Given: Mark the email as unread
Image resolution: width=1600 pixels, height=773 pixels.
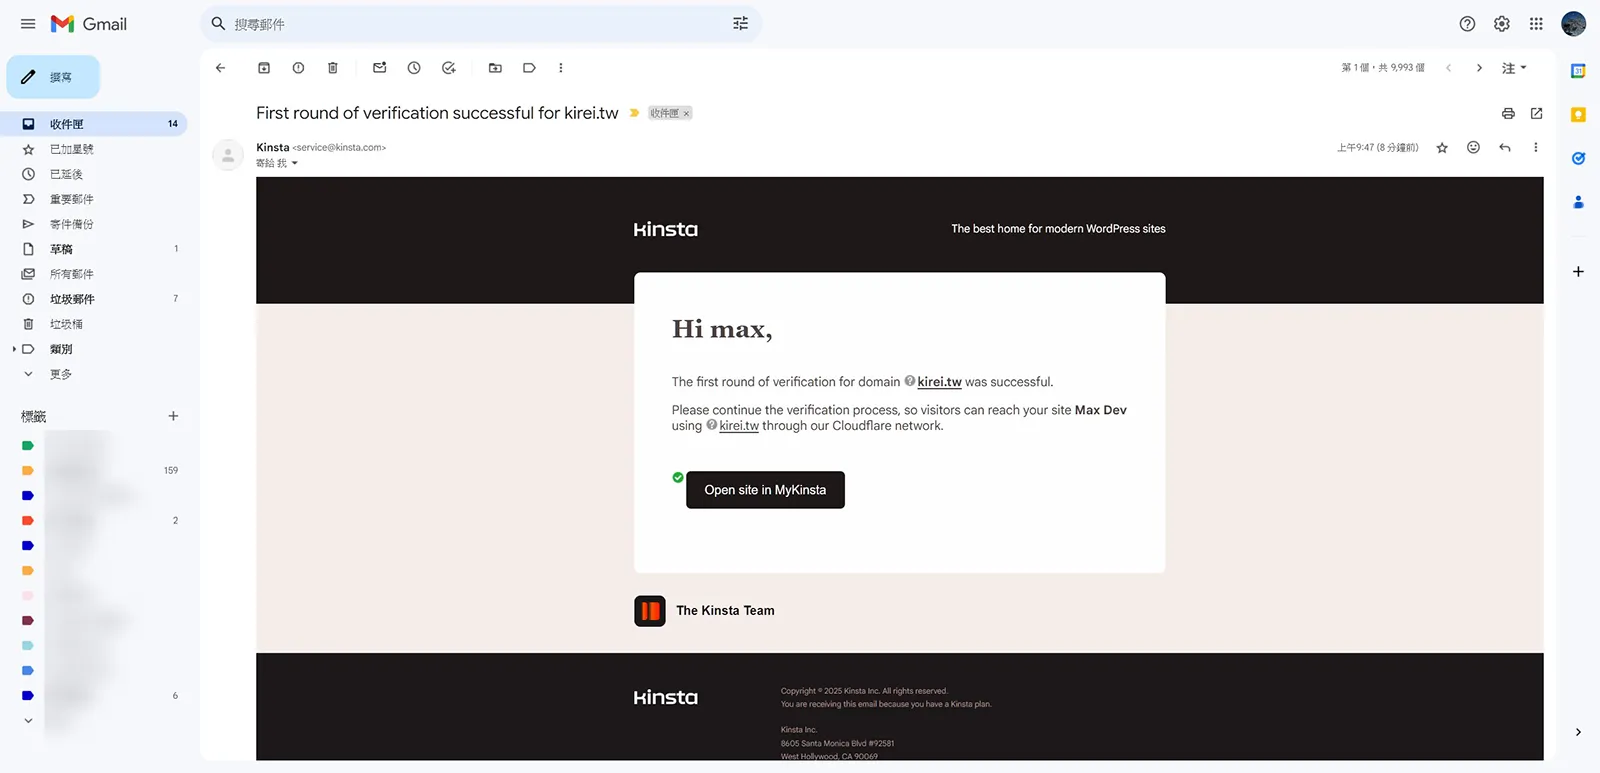Looking at the screenshot, I should pos(380,68).
